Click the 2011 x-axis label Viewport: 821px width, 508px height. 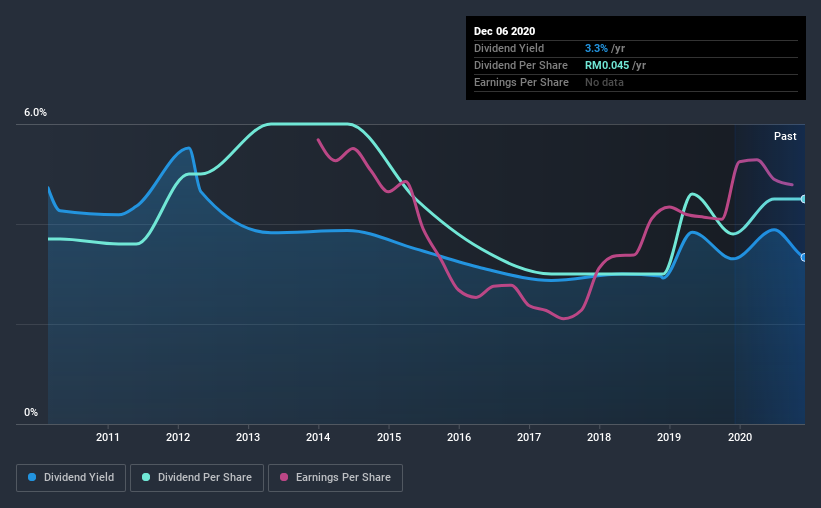pyautogui.click(x=108, y=437)
